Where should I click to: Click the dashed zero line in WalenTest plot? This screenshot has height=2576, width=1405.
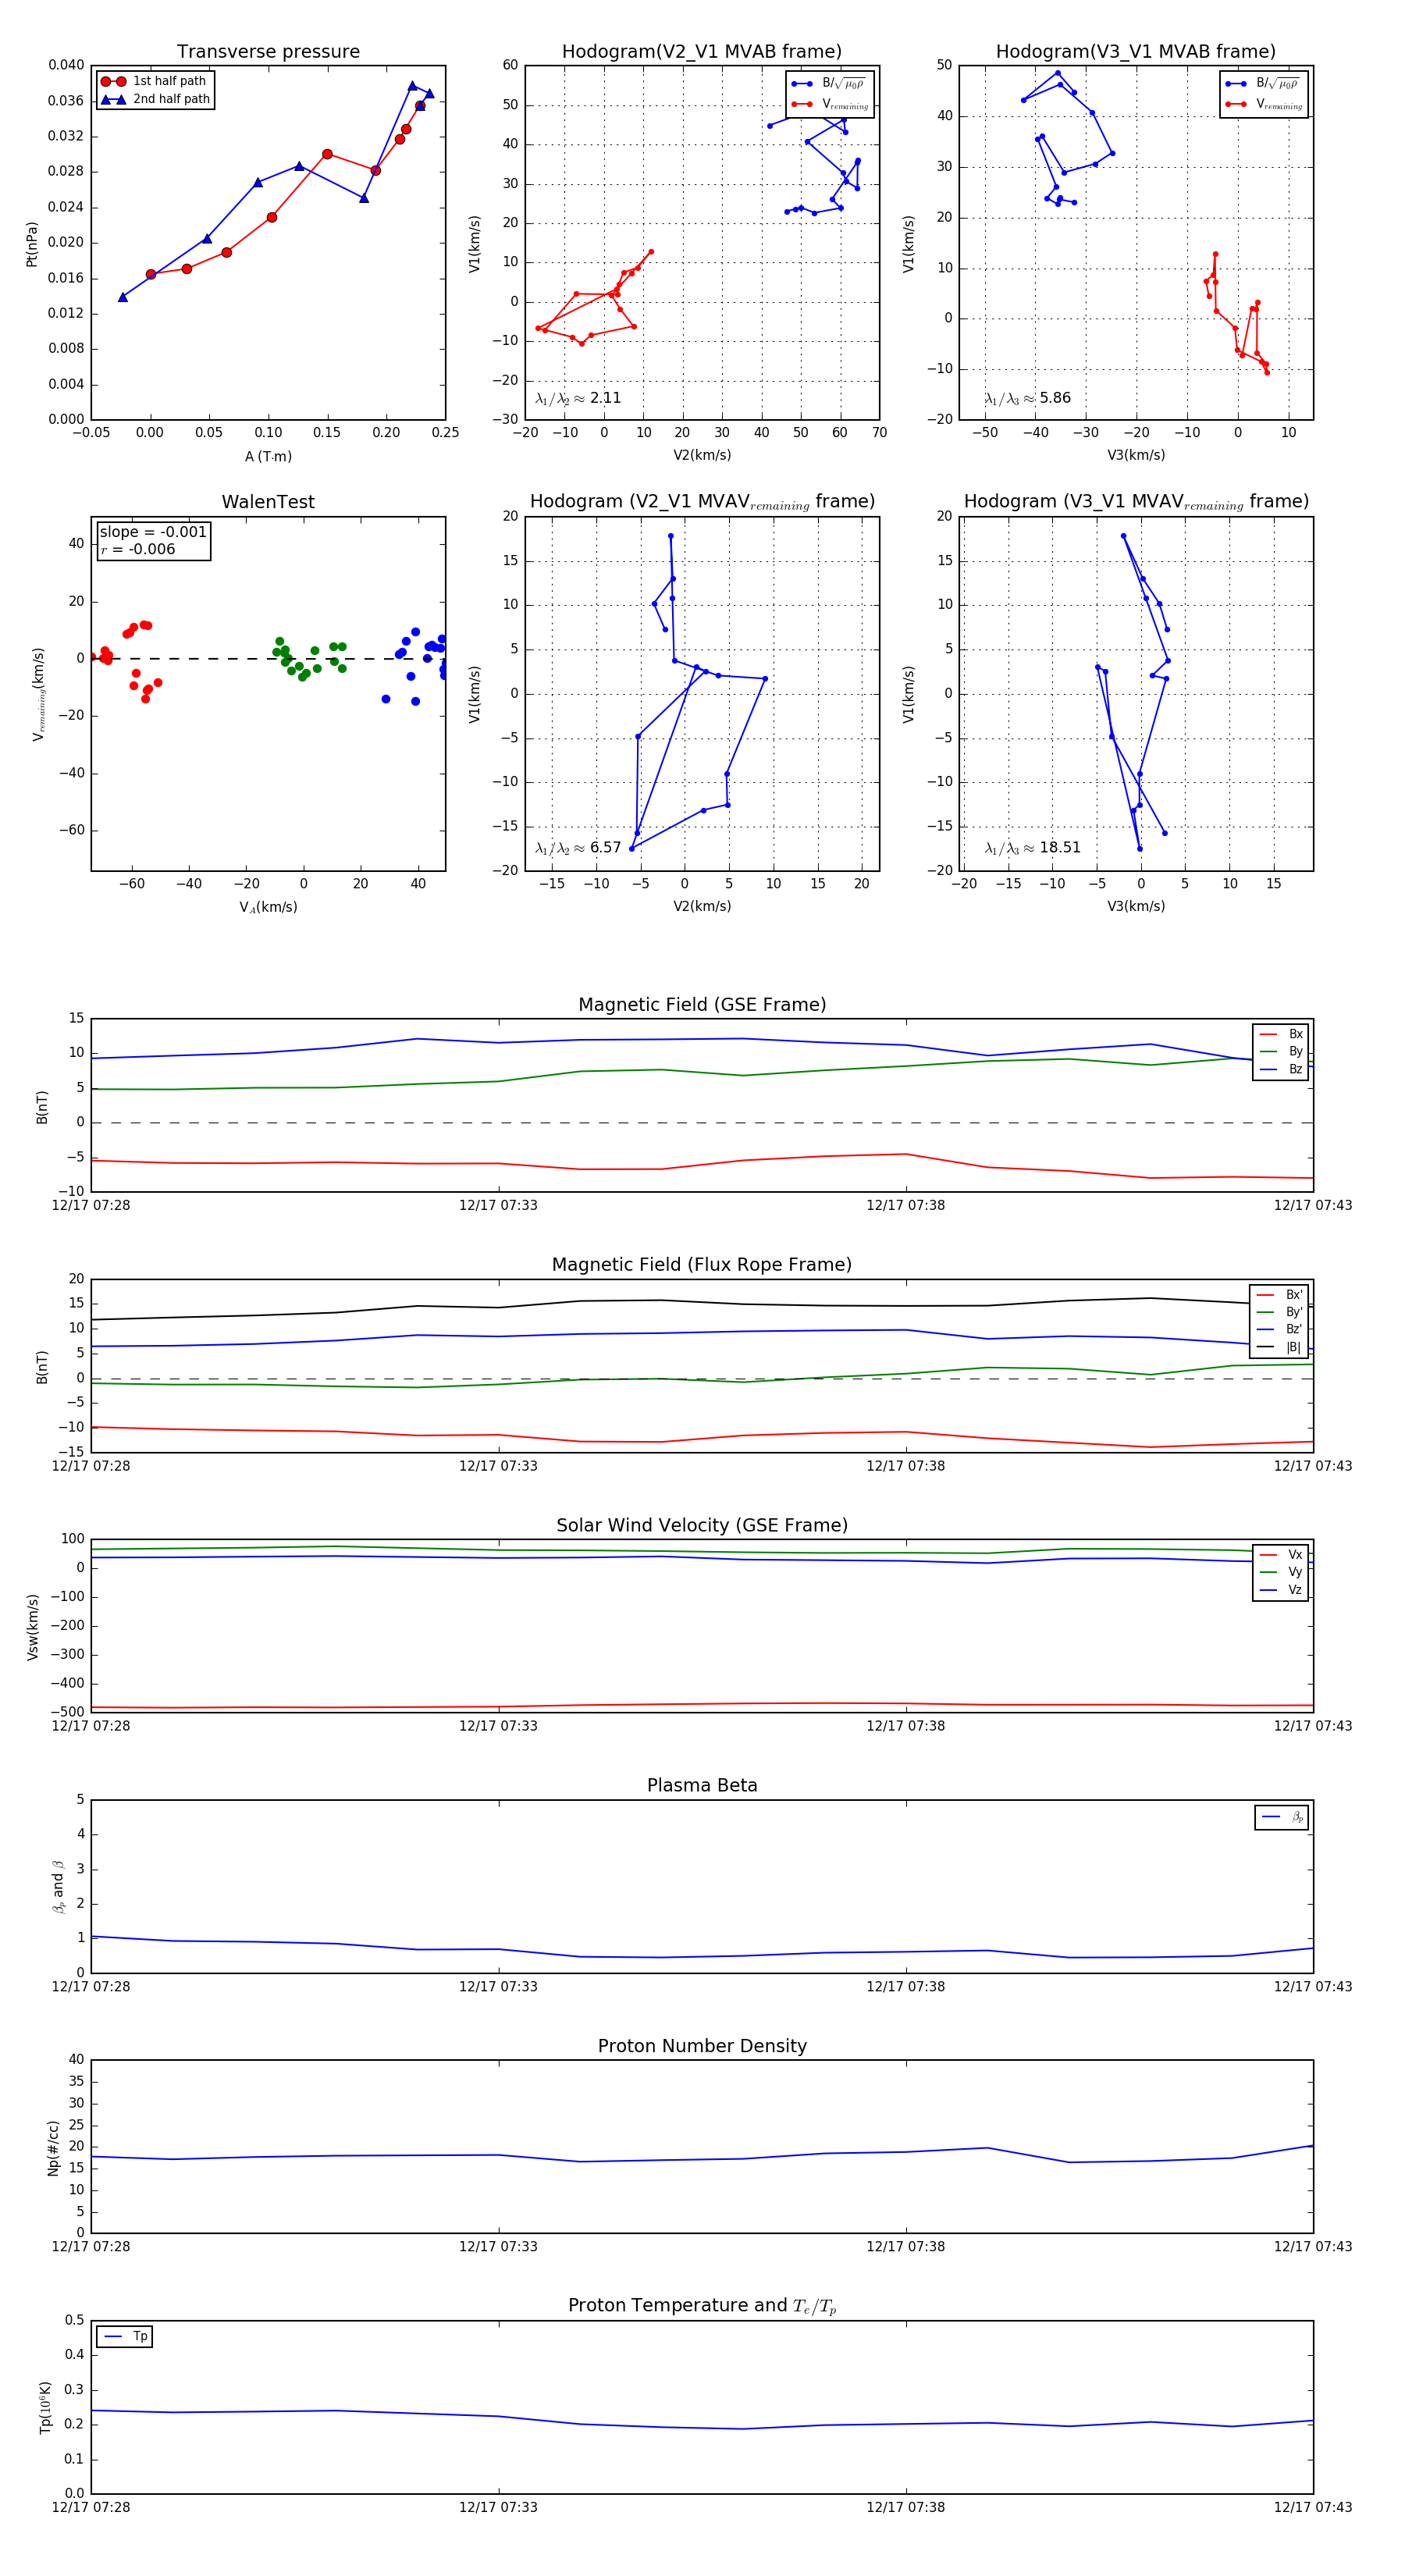coord(268,659)
